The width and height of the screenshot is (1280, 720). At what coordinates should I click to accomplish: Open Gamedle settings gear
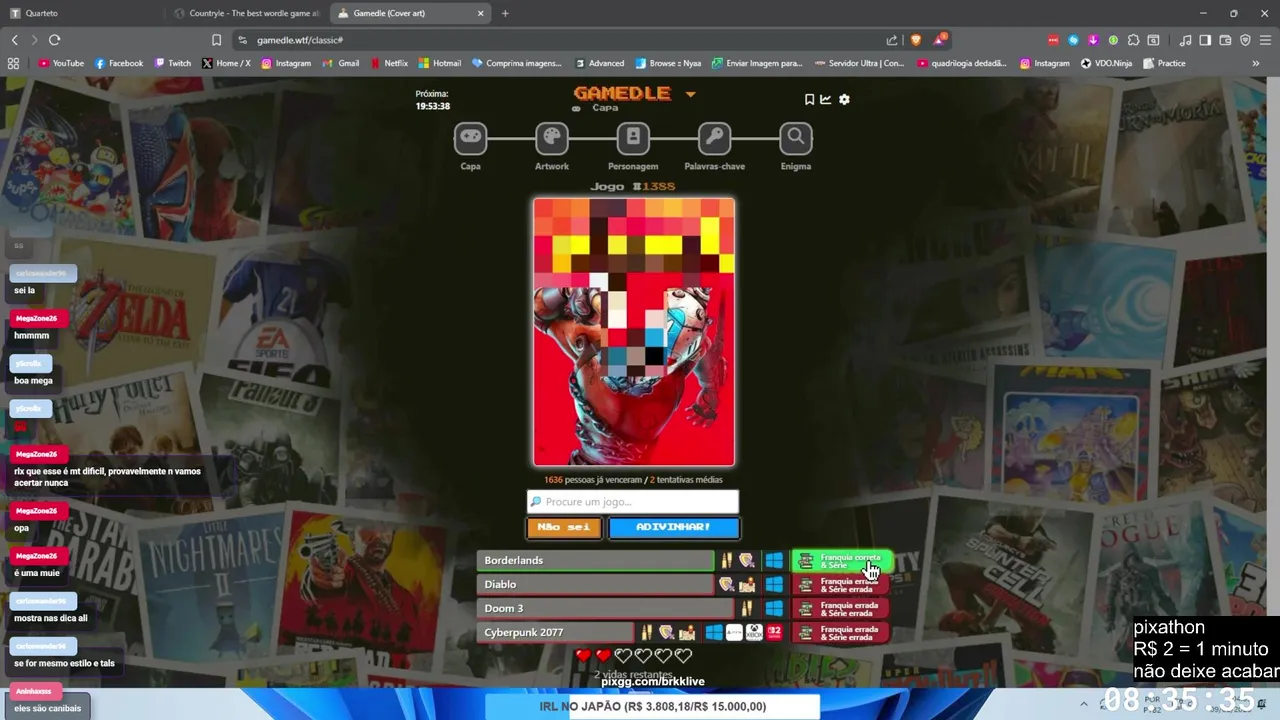pyautogui.click(x=844, y=99)
